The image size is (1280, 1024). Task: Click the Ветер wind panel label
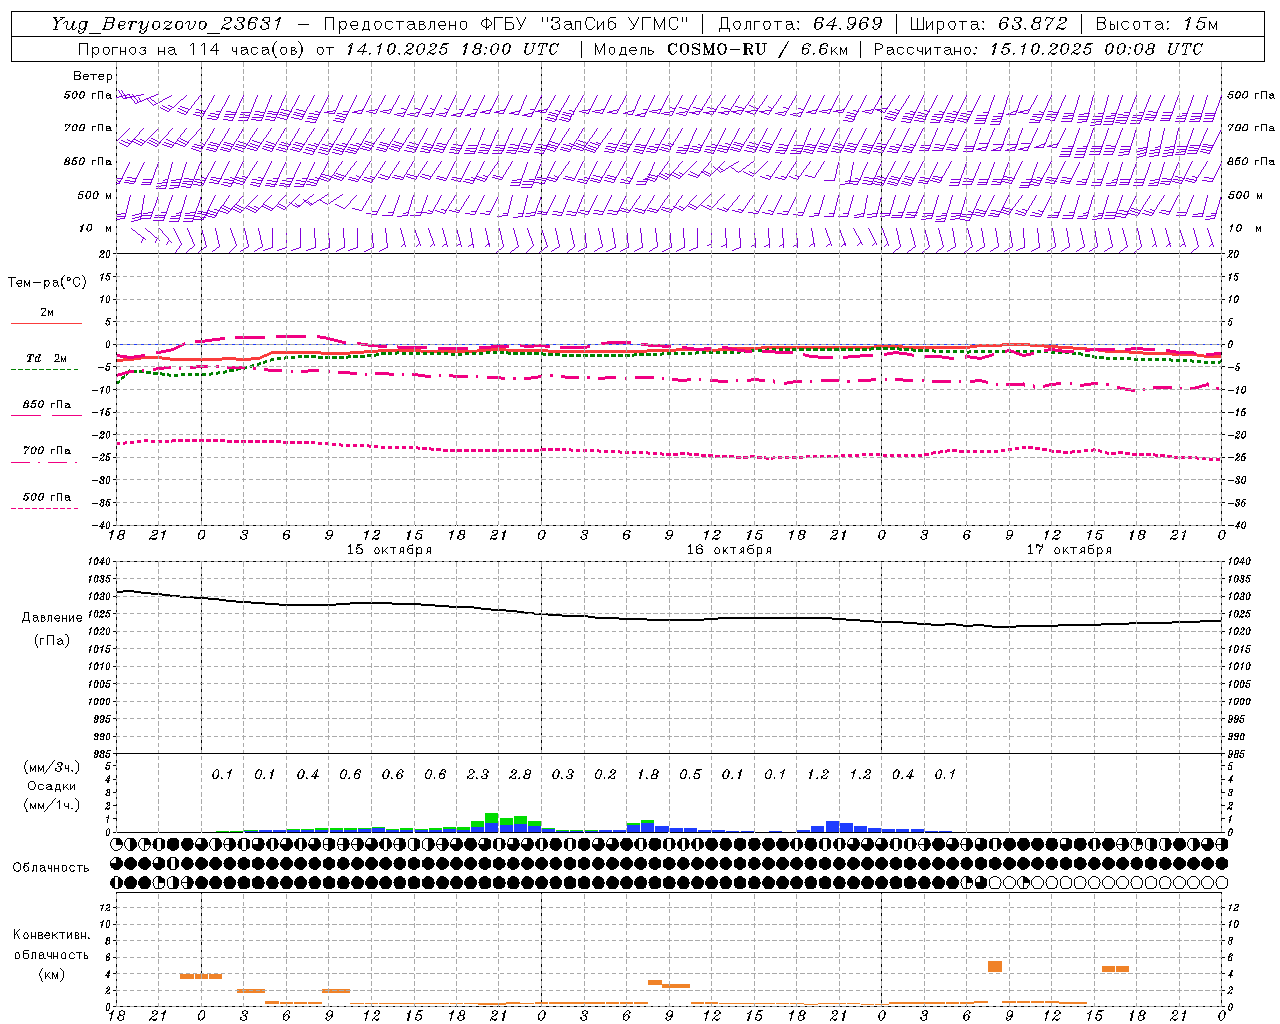(92, 76)
